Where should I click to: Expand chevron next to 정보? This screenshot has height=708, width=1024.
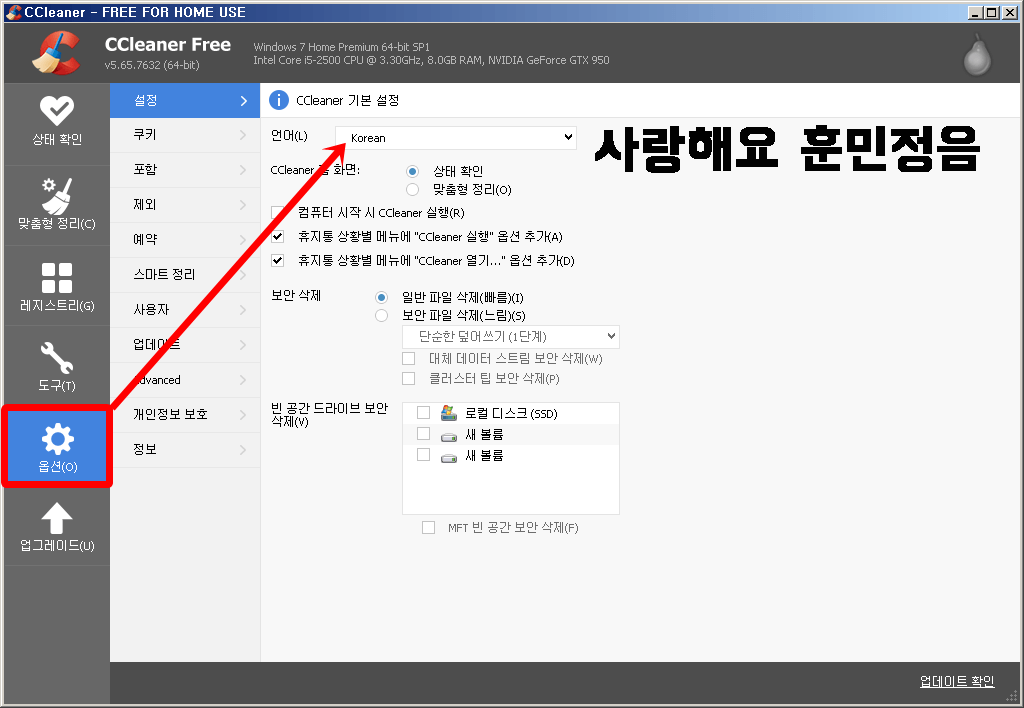click(x=244, y=449)
